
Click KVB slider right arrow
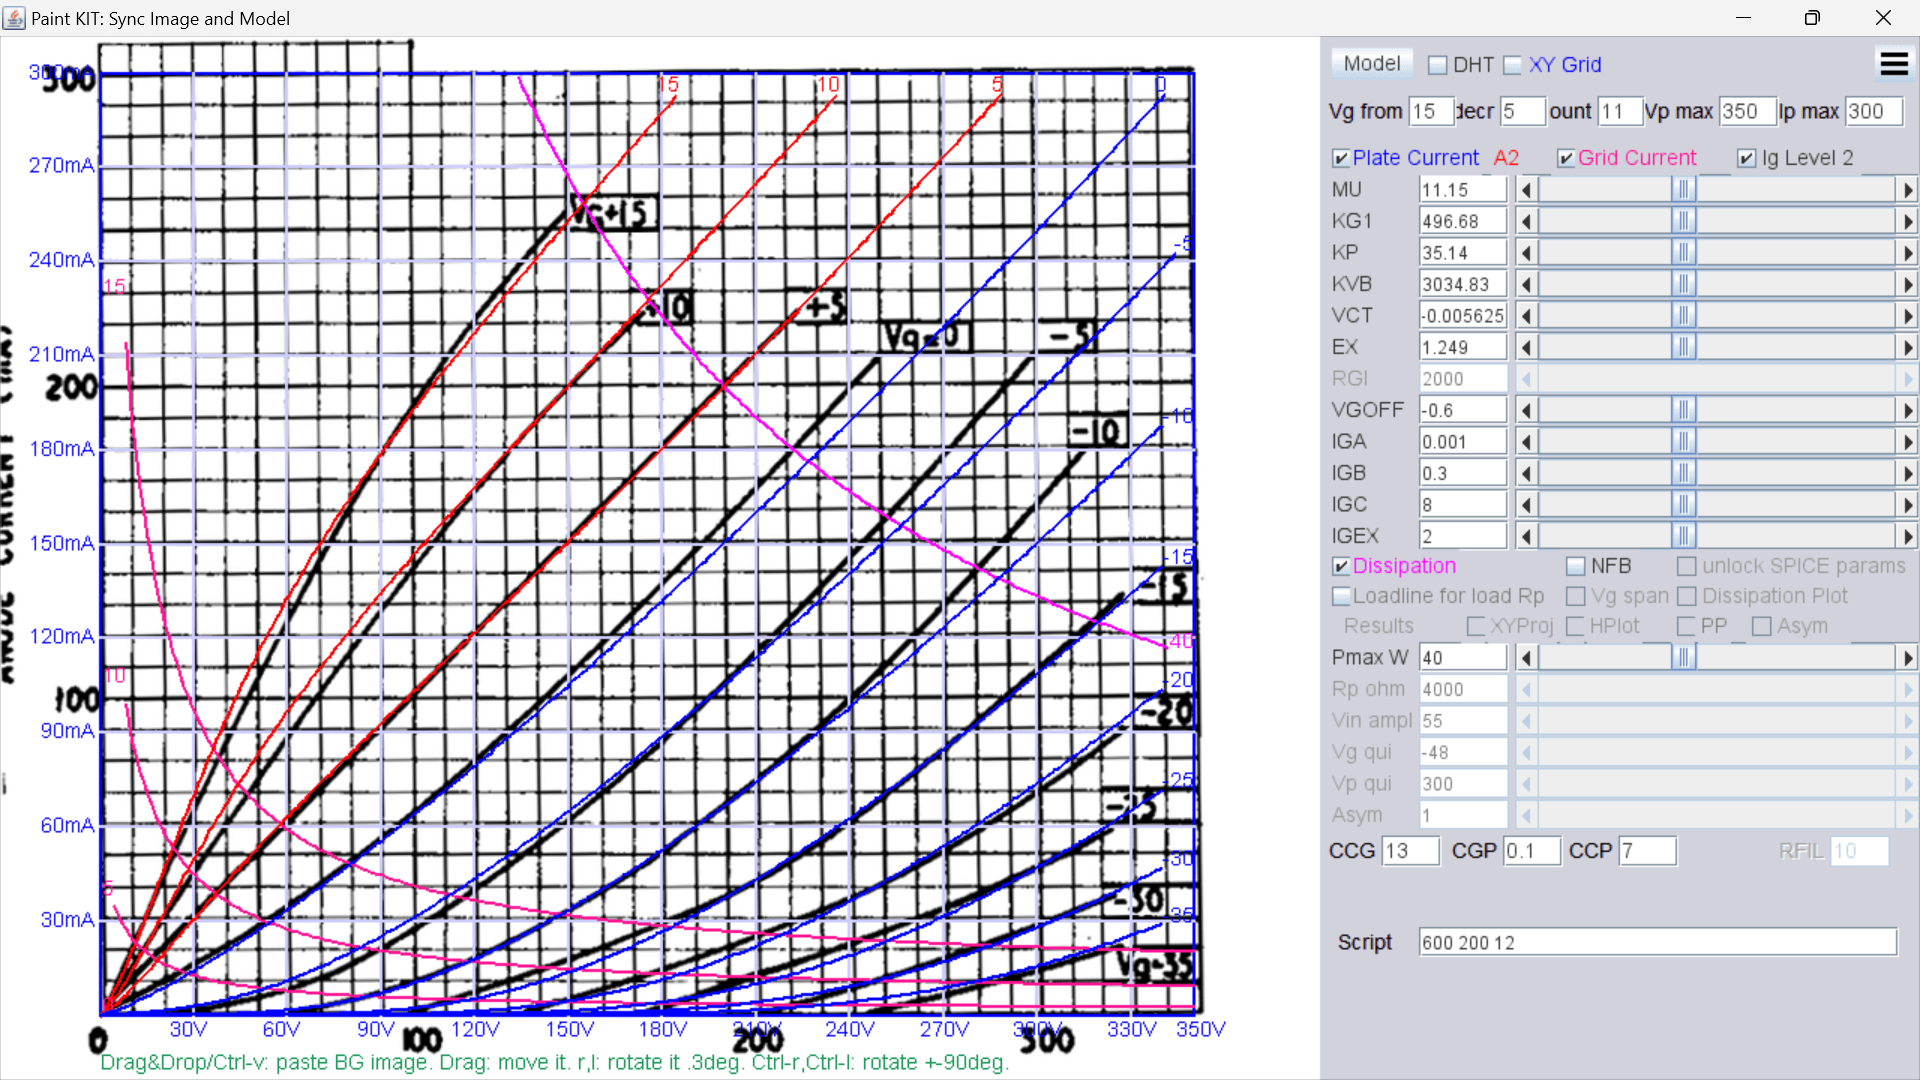pos(1908,284)
